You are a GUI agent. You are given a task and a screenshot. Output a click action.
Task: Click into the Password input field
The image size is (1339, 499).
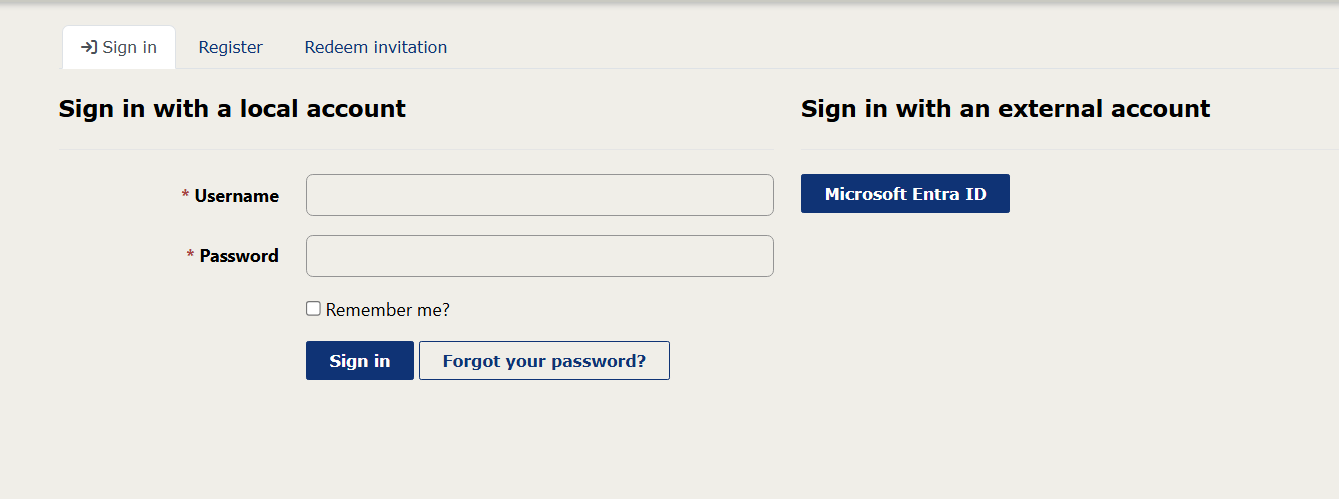click(x=539, y=256)
